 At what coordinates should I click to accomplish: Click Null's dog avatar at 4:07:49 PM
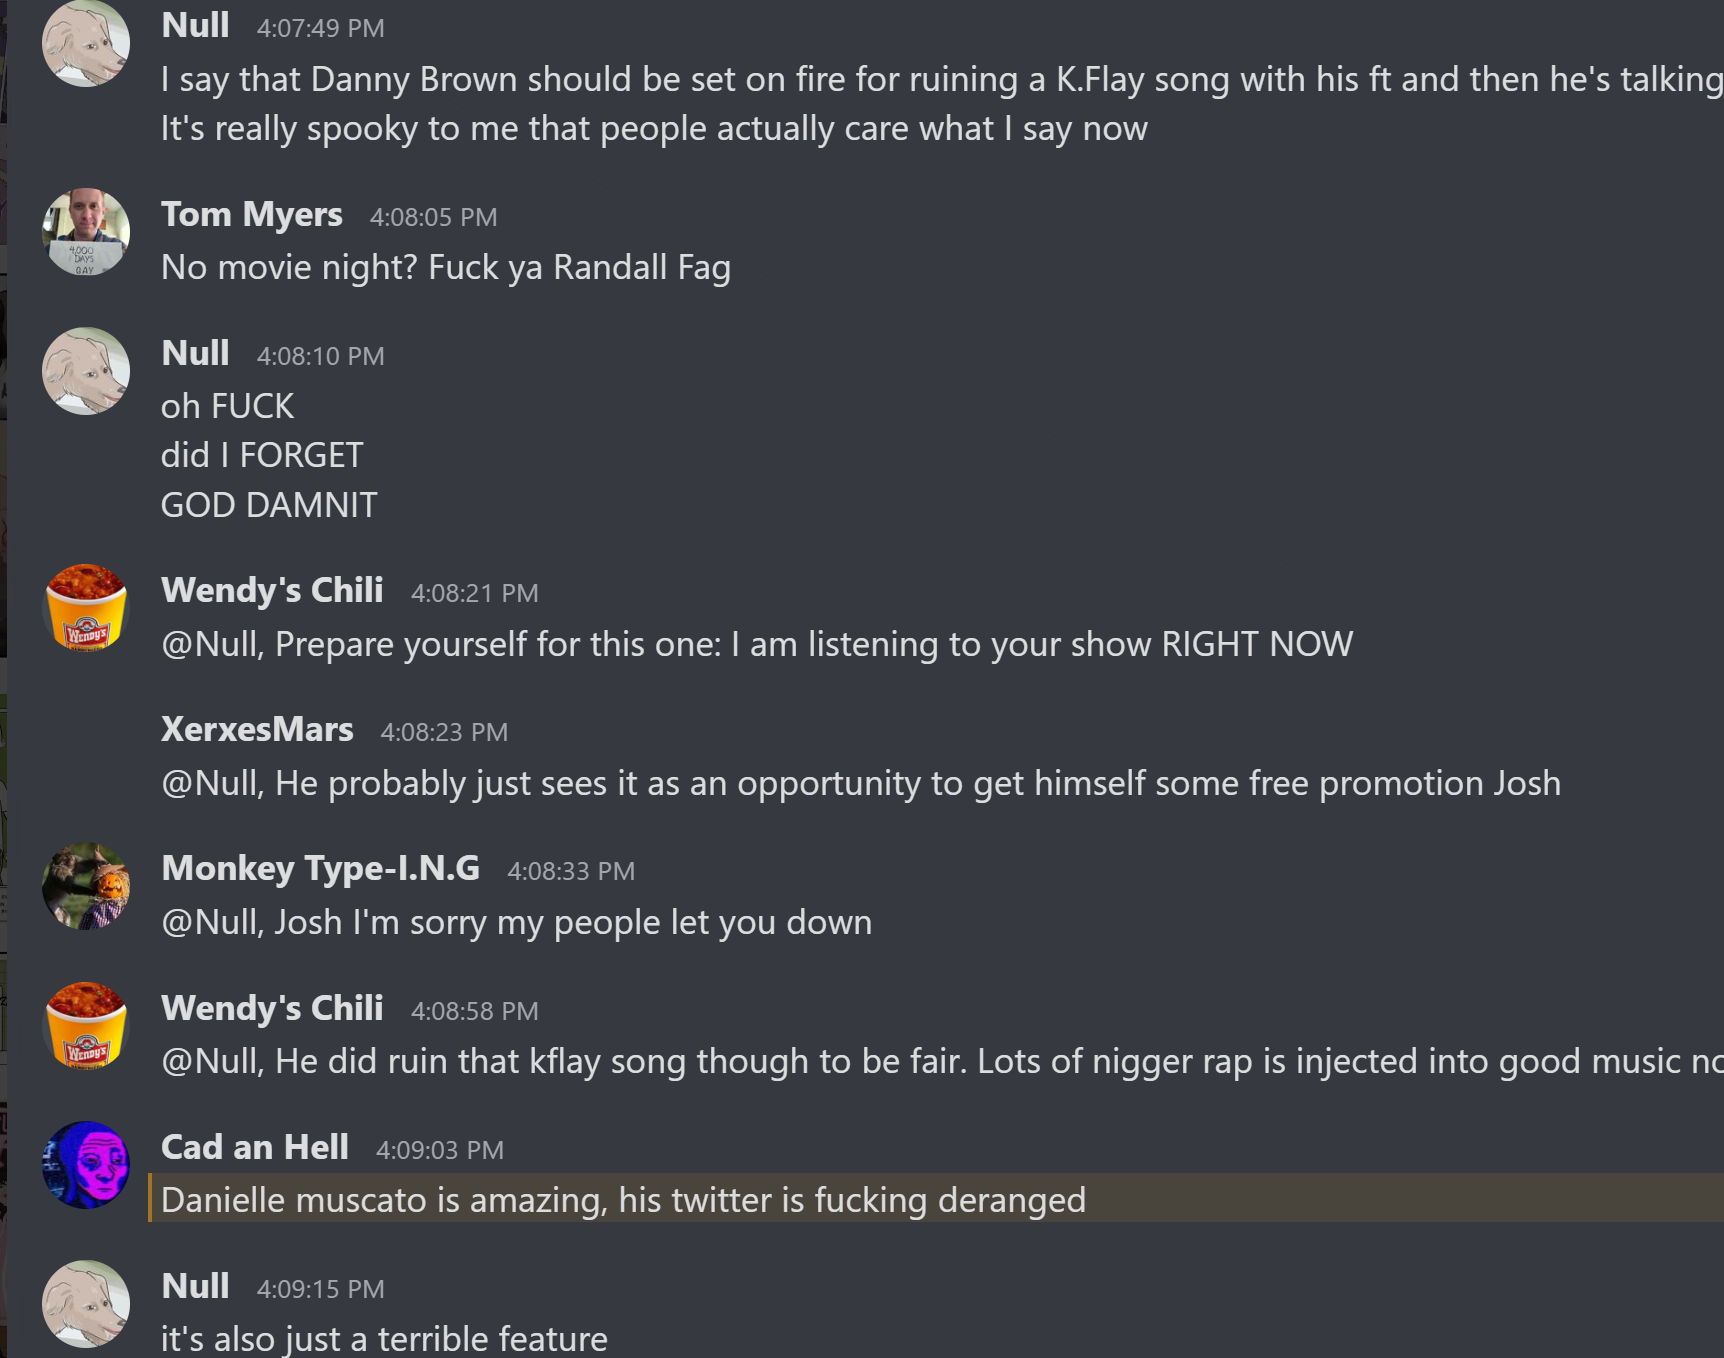86,43
